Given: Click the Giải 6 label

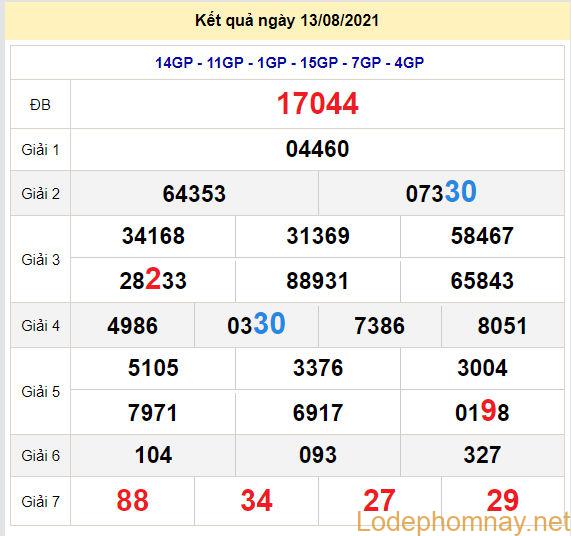Looking at the screenshot, I should pos(40,456).
